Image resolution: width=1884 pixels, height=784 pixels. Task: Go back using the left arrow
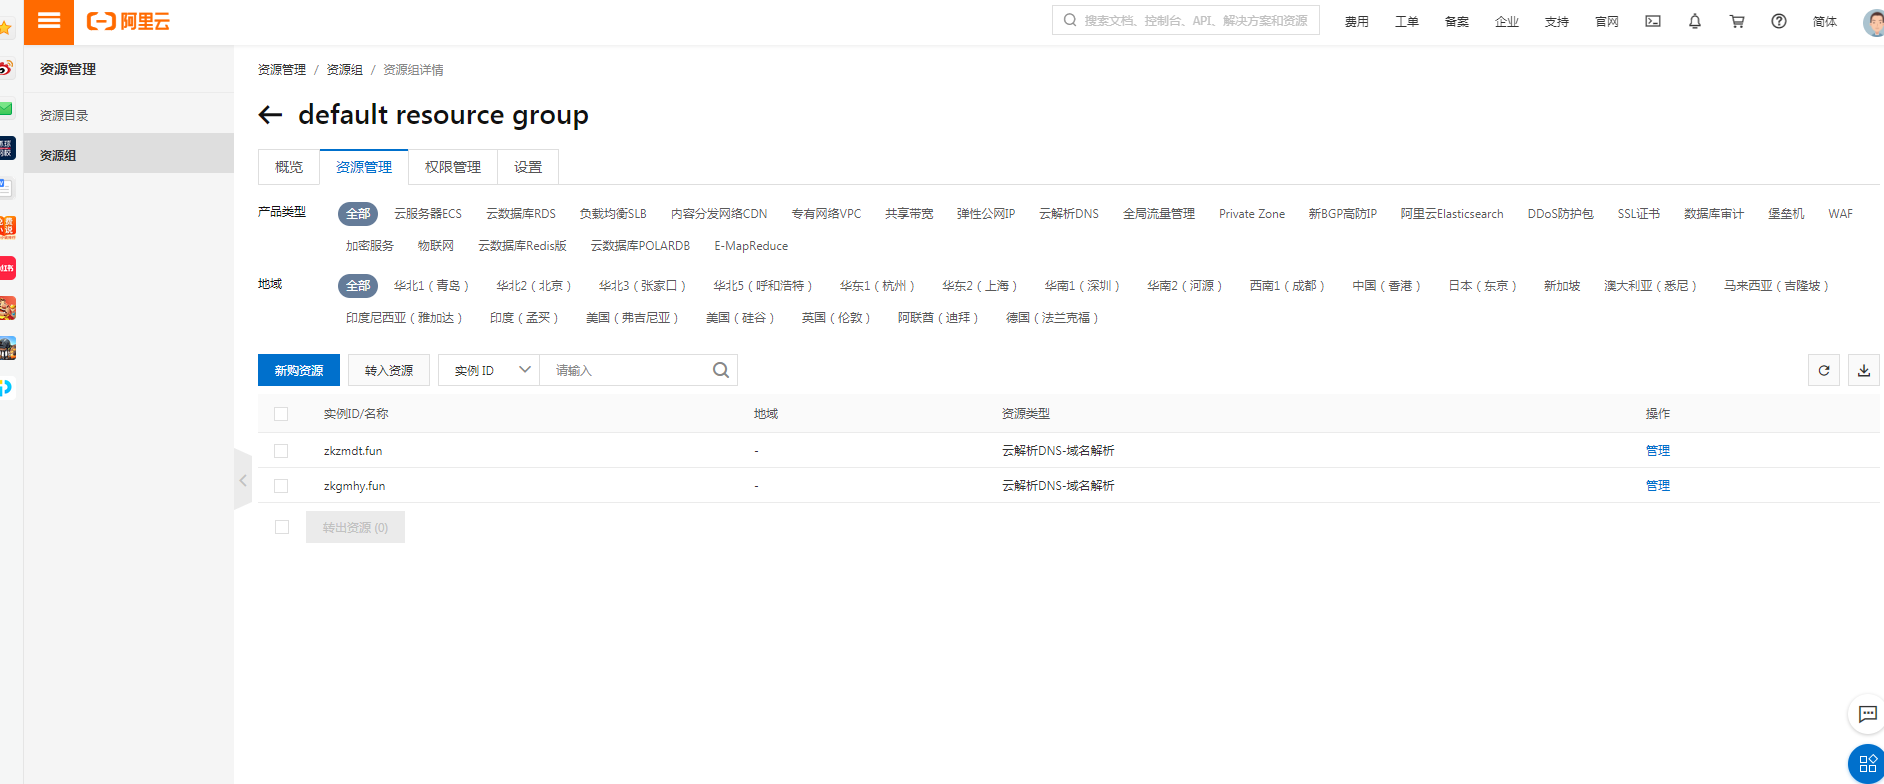[270, 115]
